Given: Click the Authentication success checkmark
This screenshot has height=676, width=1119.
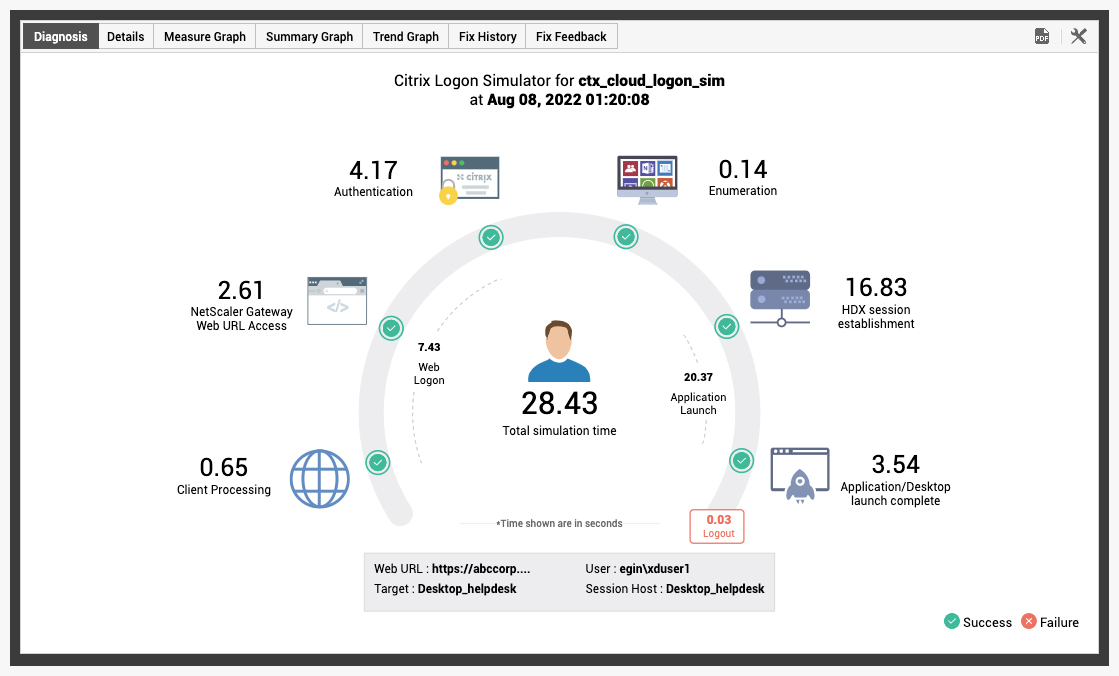Looking at the screenshot, I should click(491, 237).
